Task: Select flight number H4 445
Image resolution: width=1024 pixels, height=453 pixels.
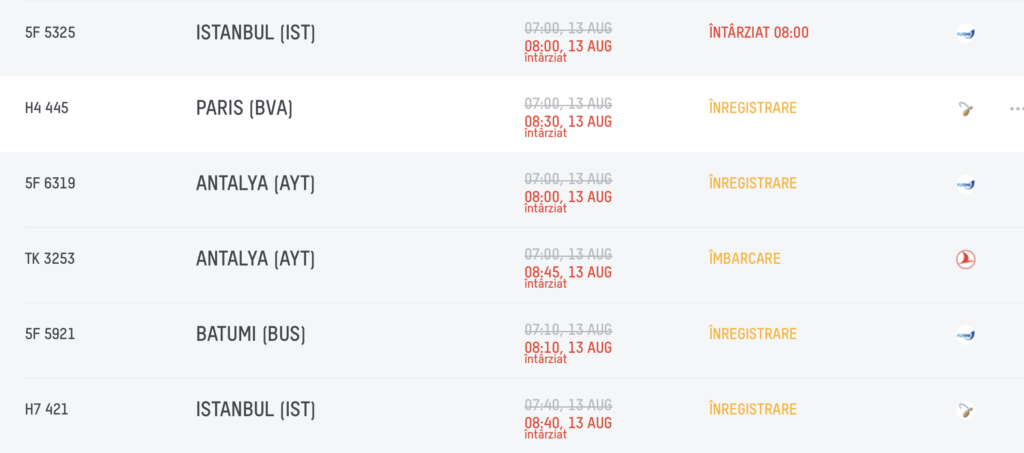Action: pyautogui.click(x=46, y=108)
